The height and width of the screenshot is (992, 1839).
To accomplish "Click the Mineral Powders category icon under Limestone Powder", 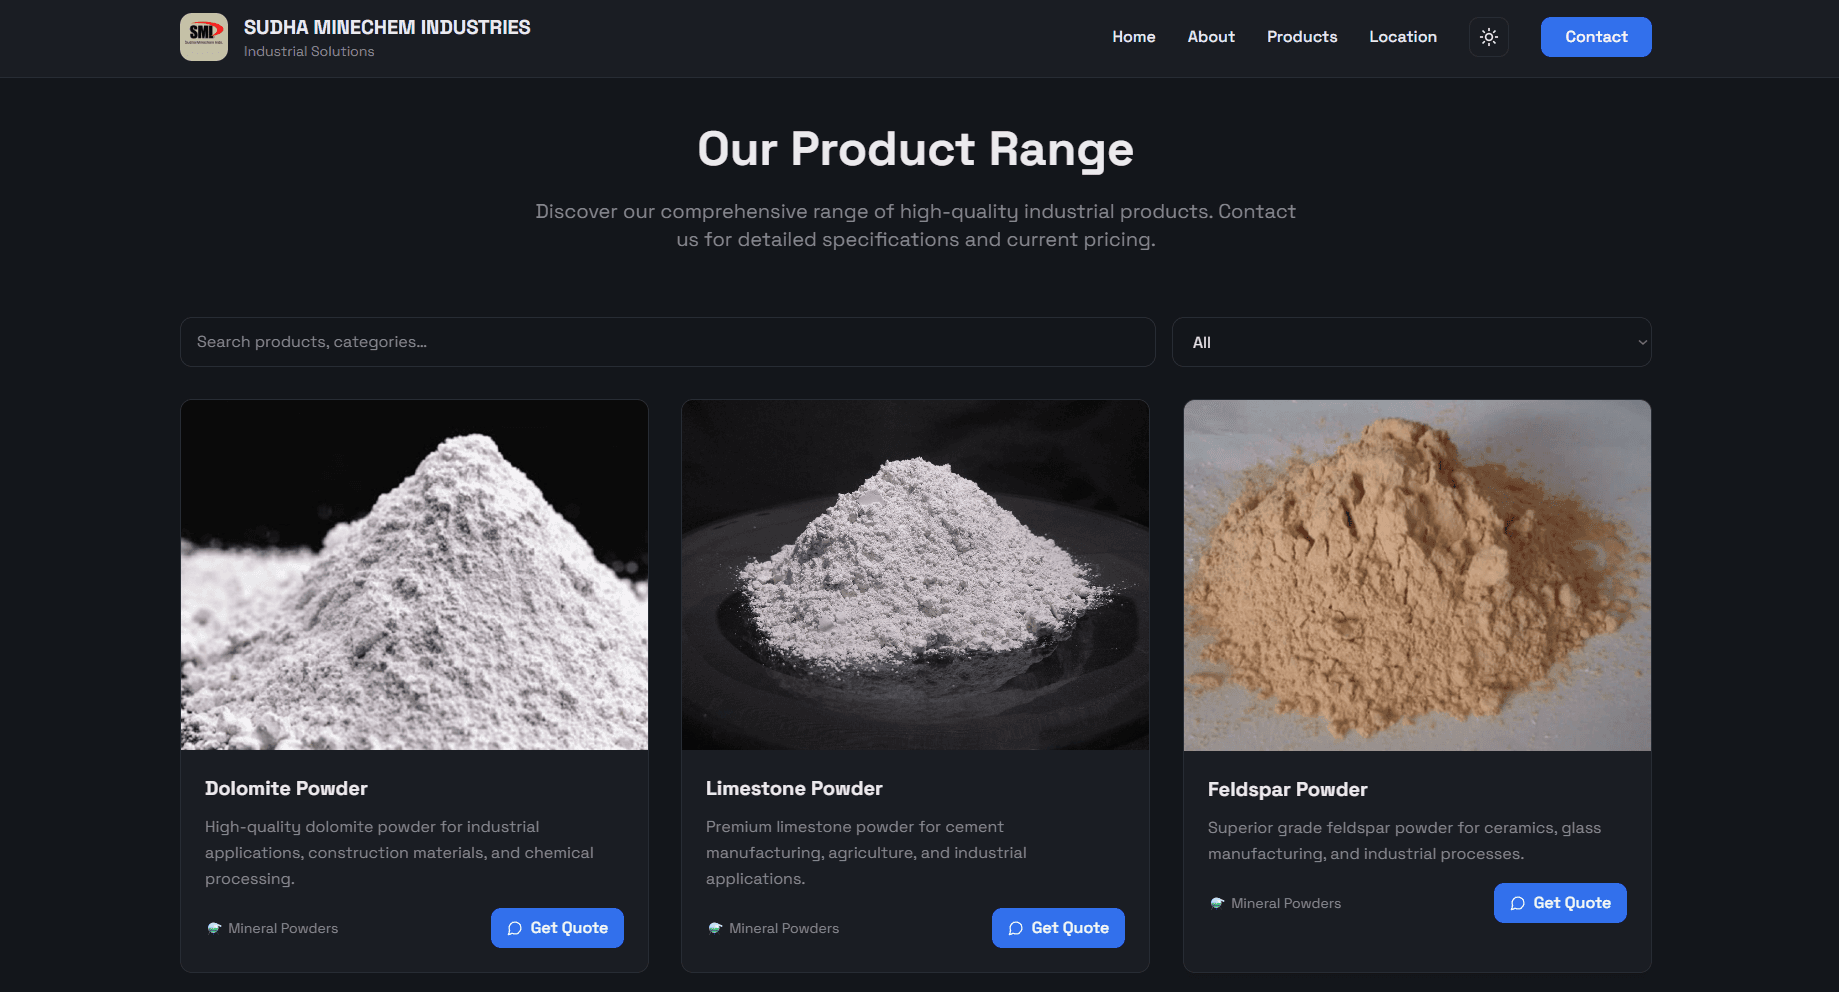I will (x=714, y=928).
